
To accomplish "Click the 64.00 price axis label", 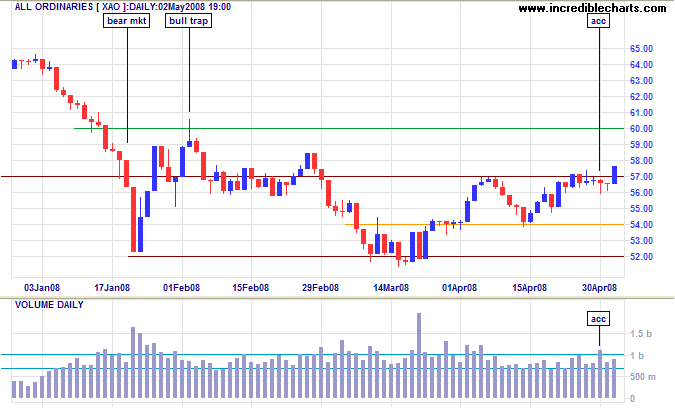I will pyautogui.click(x=641, y=65).
